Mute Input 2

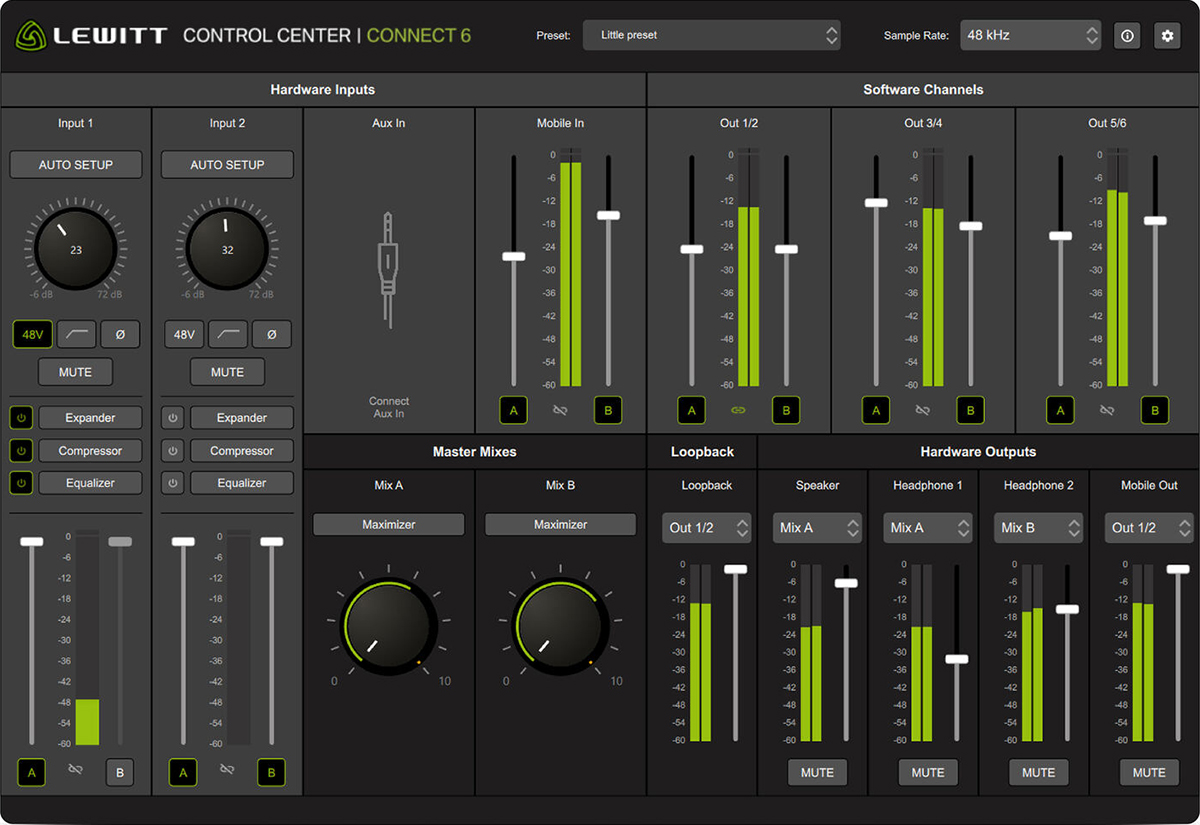(x=228, y=372)
